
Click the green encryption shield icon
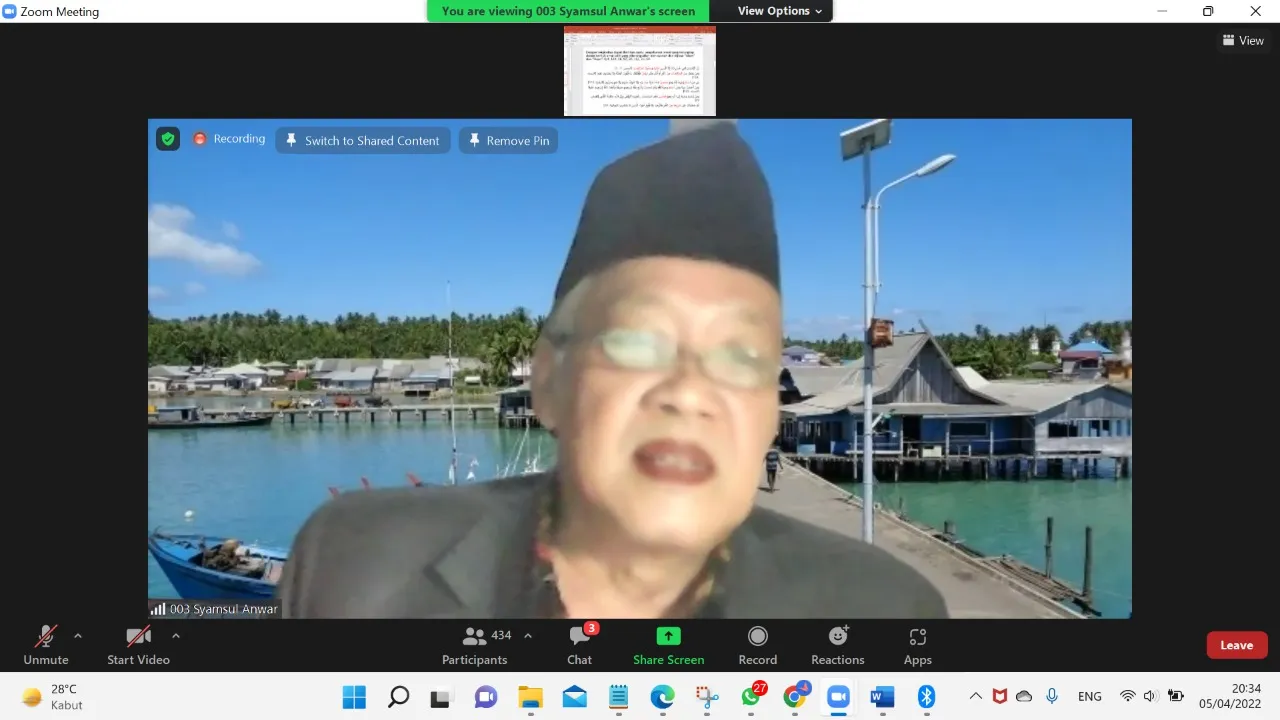click(x=168, y=139)
